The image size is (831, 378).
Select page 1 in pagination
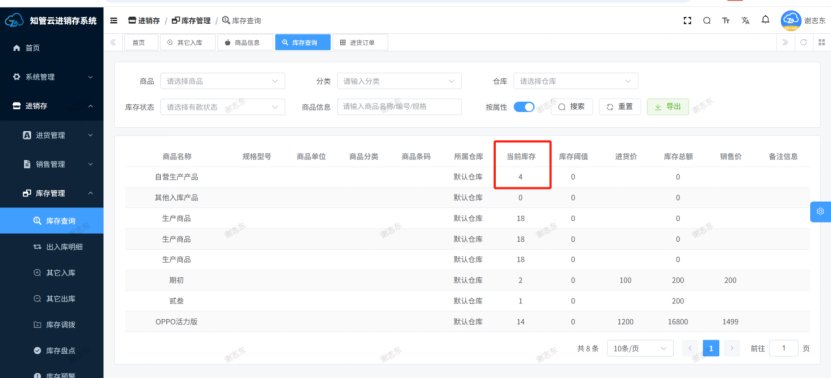tap(711, 348)
